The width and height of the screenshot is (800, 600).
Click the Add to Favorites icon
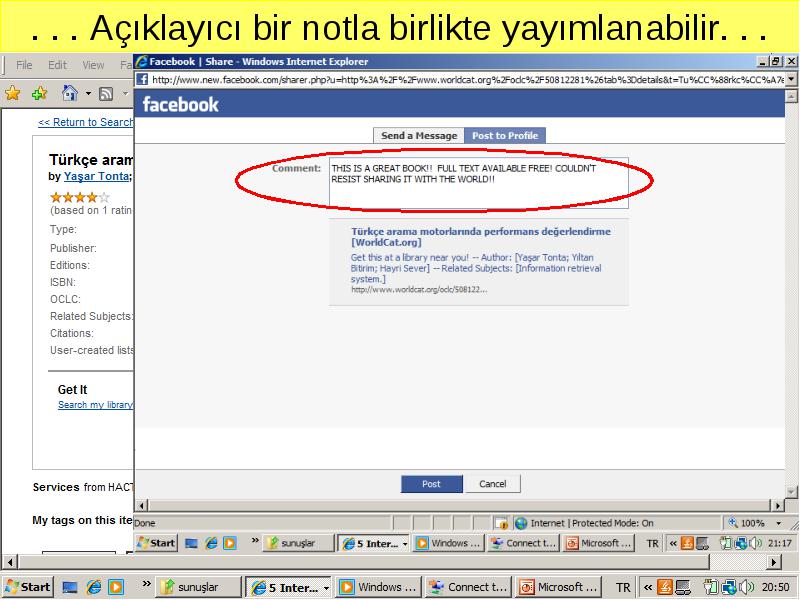pyautogui.click(x=39, y=93)
